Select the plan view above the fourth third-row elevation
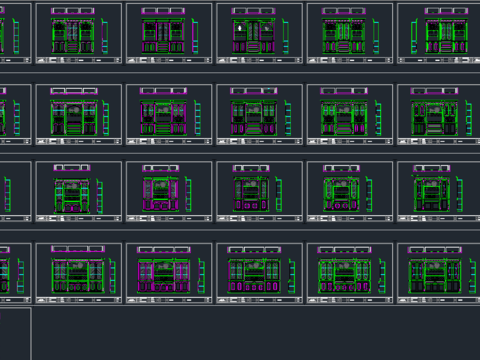Image resolution: width=480 pixels, height=360 pixels. tap(341, 168)
